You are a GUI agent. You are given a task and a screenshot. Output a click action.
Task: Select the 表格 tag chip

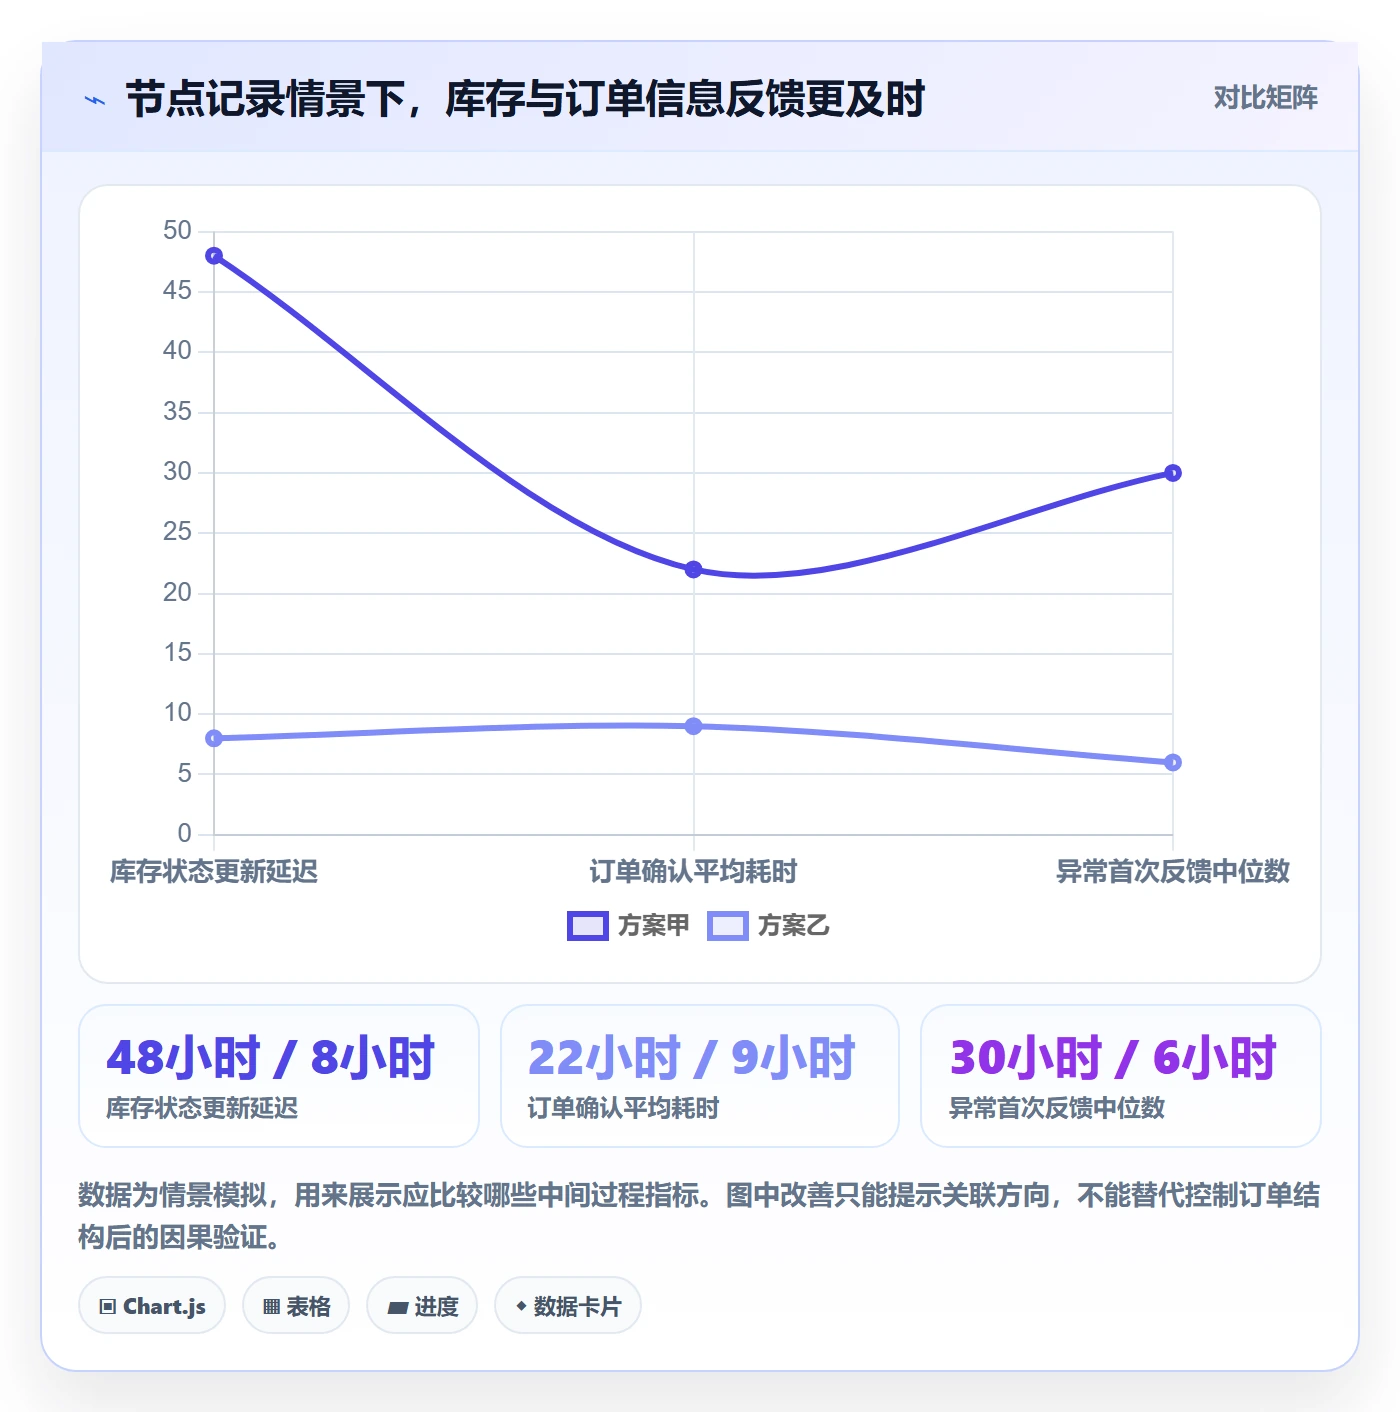click(296, 1306)
